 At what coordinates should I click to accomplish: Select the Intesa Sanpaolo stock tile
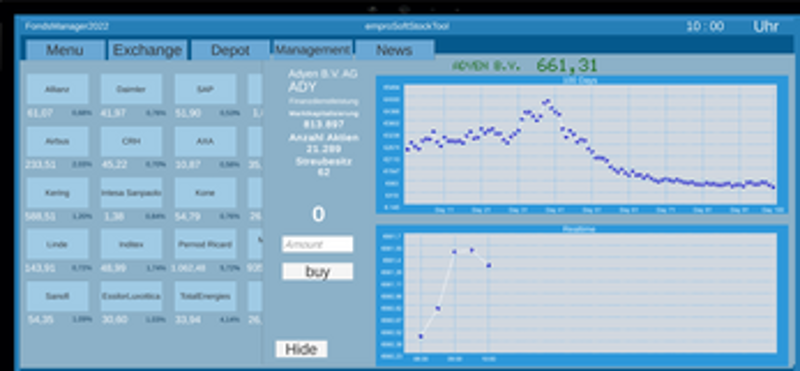(131, 193)
